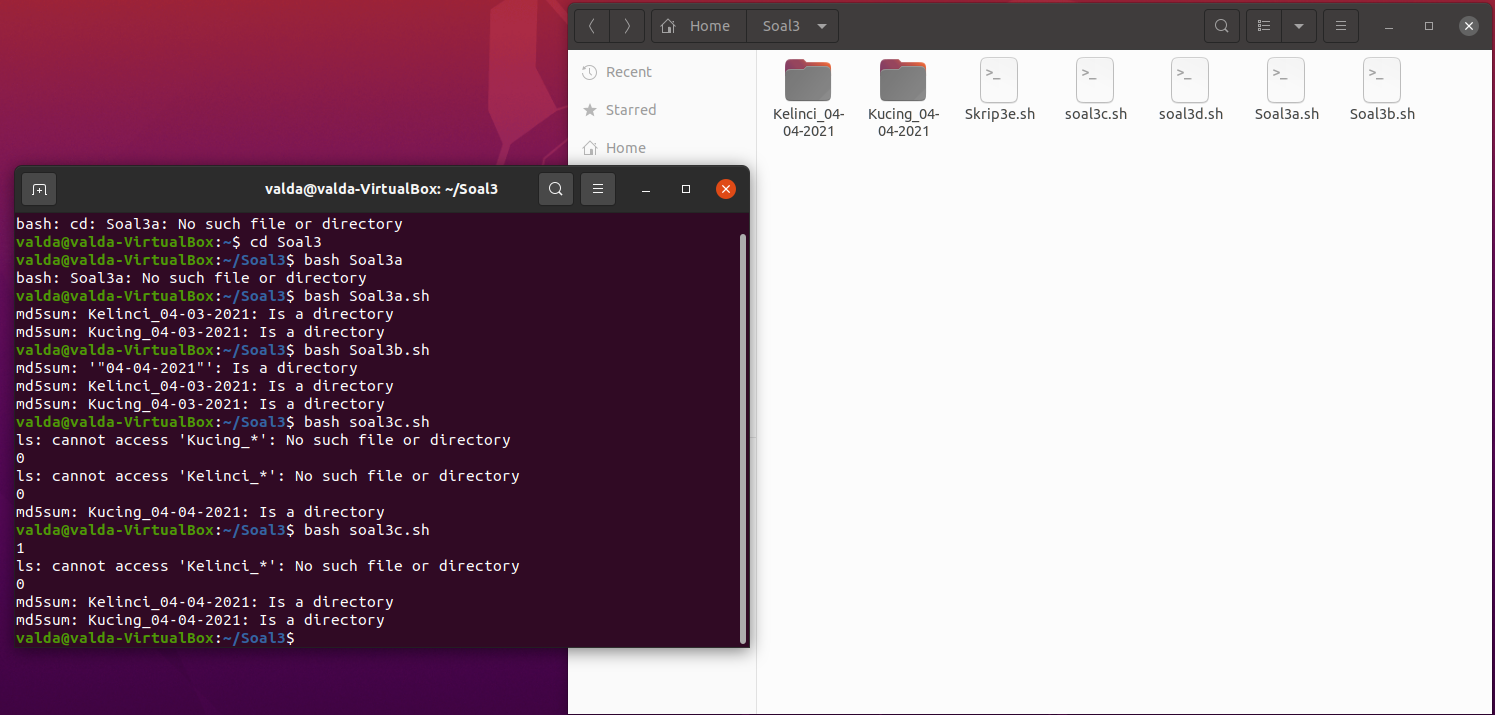1495x715 pixels.
Task: Click the home icon in the breadcrumb bar
Action: (666, 25)
